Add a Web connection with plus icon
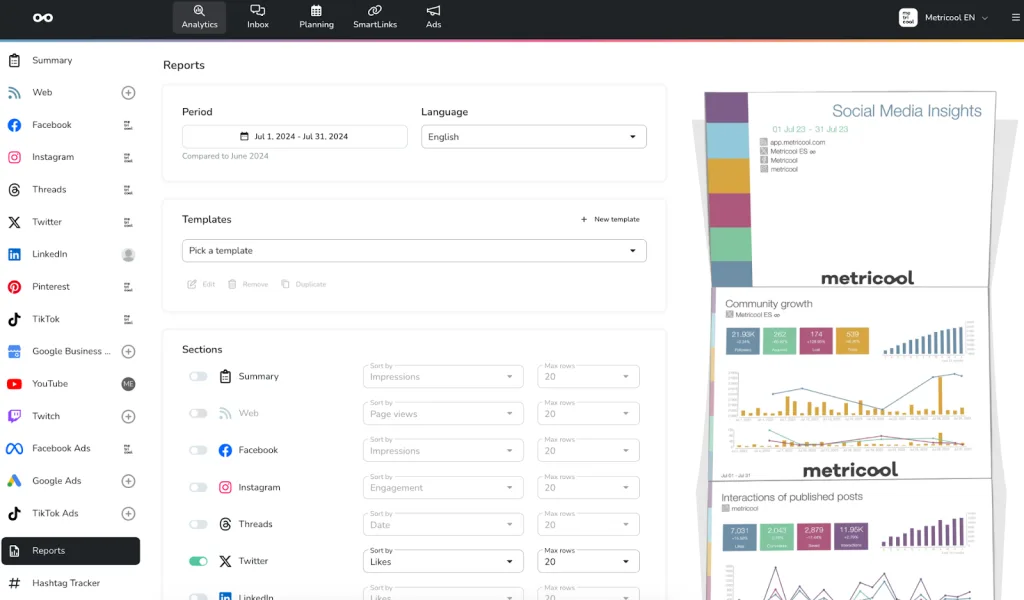Viewport: 1024px width, 600px height. click(x=129, y=93)
